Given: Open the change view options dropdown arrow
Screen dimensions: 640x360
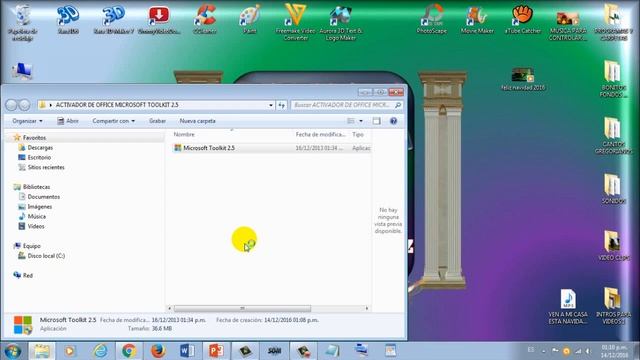Looking at the screenshot, I should tap(361, 121).
